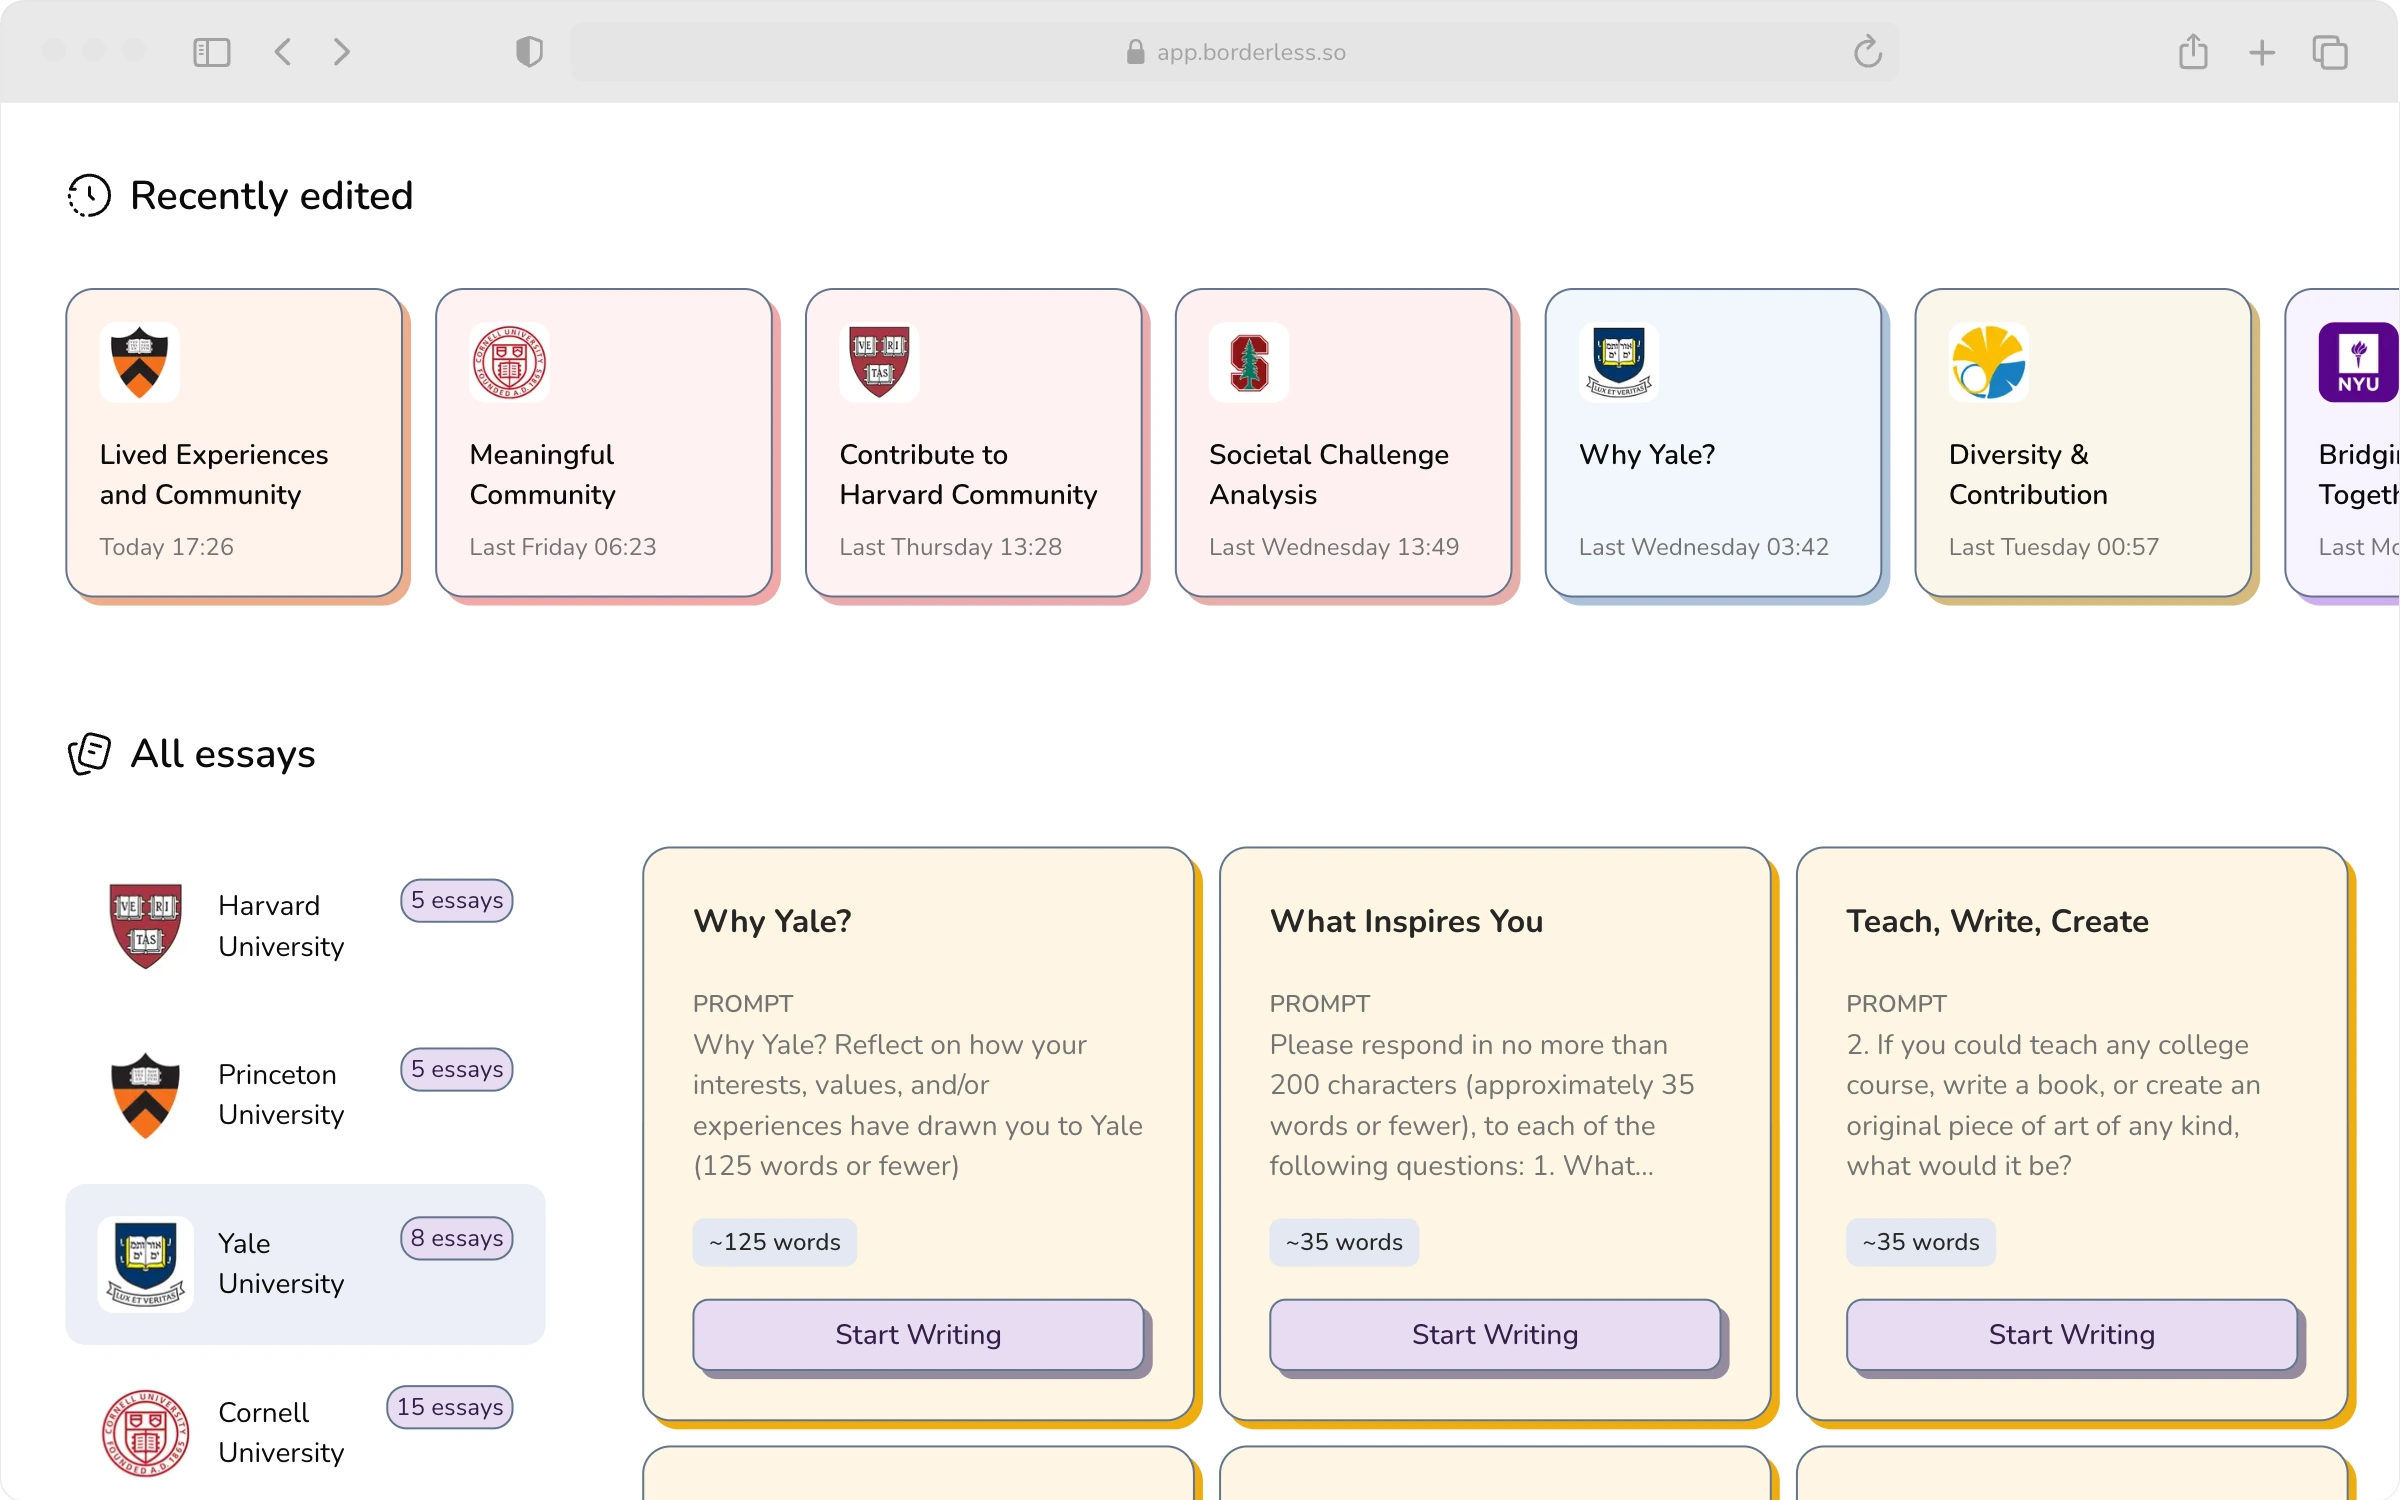Open the share icon in toolbar
The image size is (2400, 1500).
point(2193,52)
